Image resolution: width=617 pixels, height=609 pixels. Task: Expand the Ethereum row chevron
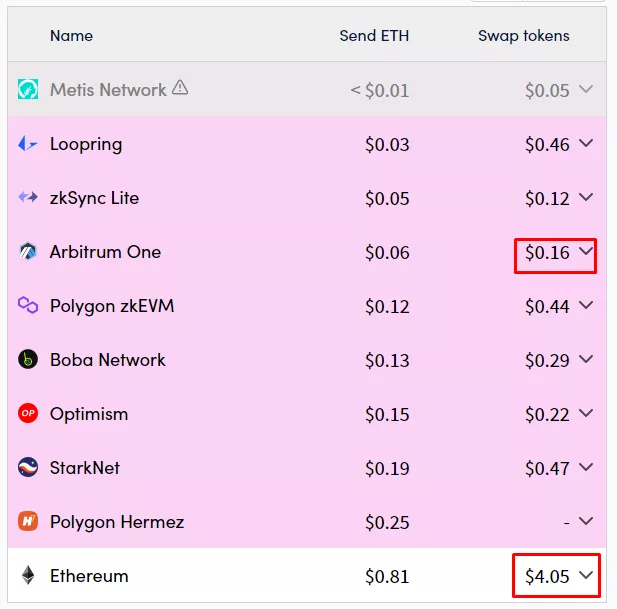pos(586,575)
